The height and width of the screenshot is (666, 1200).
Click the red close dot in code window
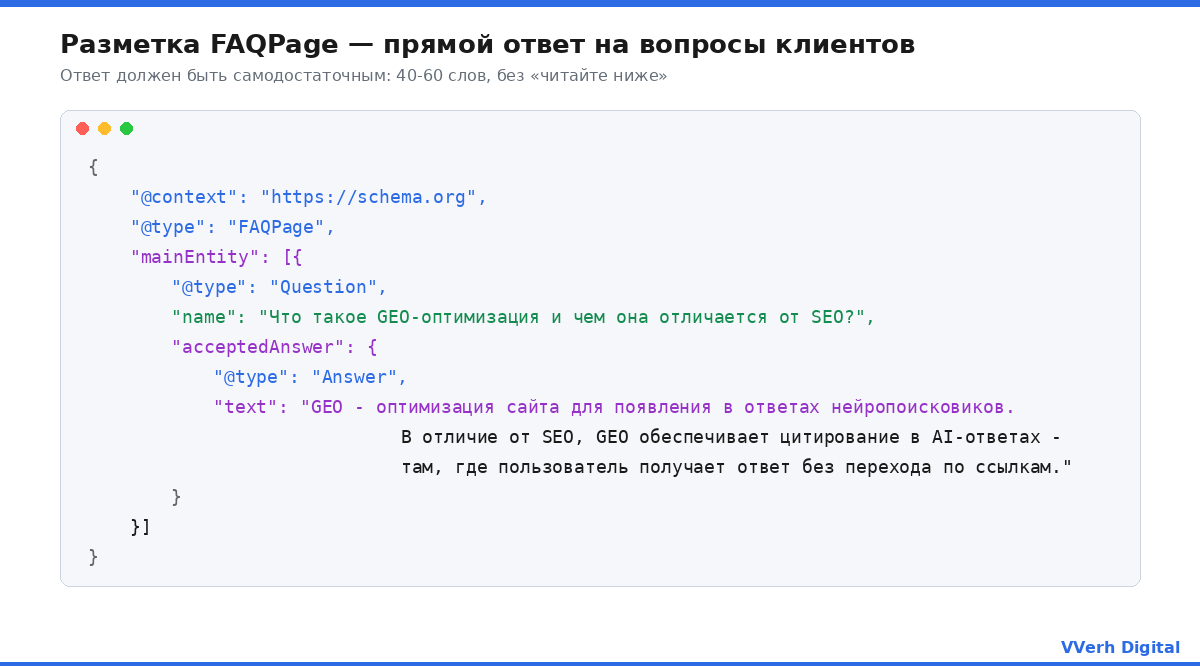82,129
